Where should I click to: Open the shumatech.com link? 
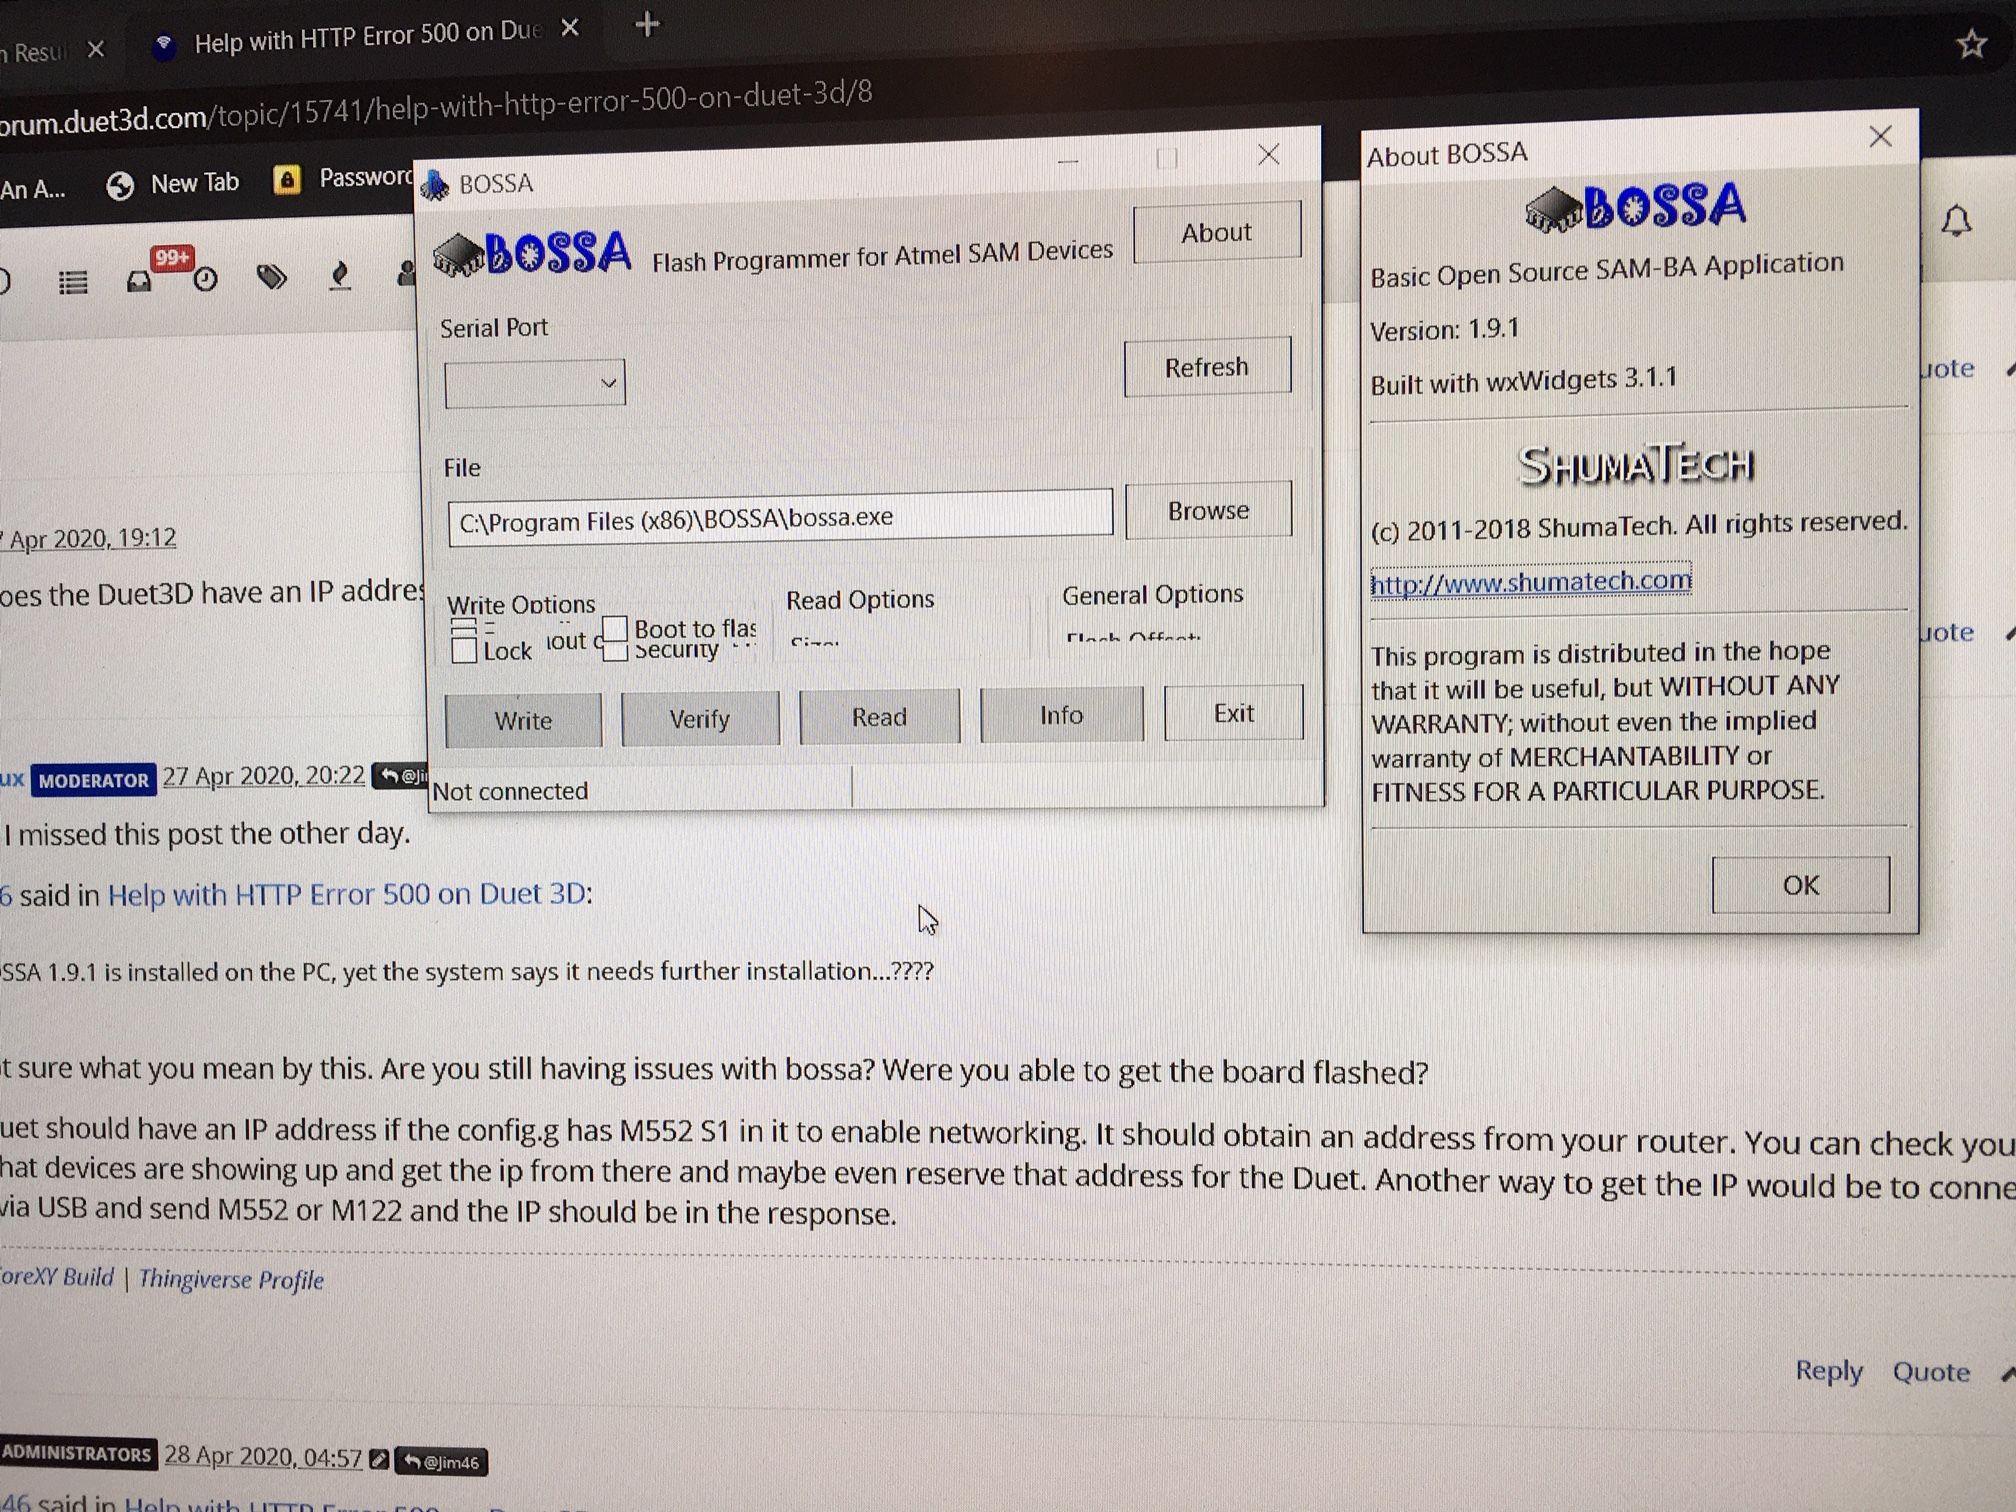click(x=1531, y=581)
